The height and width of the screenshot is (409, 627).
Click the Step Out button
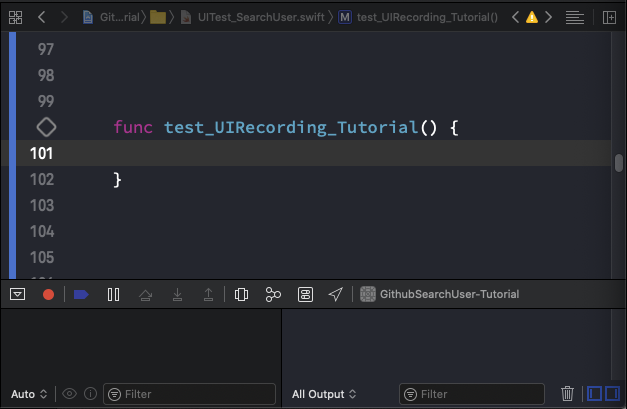point(208,294)
